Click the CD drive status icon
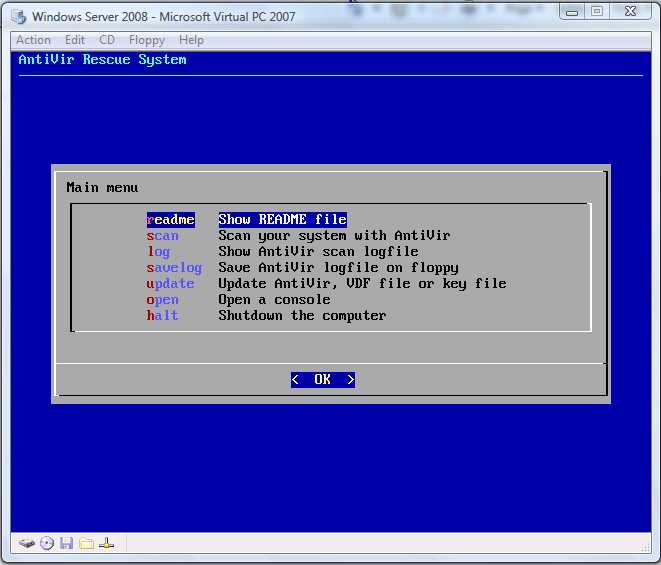Viewport: 661px width, 565px height. pos(47,543)
